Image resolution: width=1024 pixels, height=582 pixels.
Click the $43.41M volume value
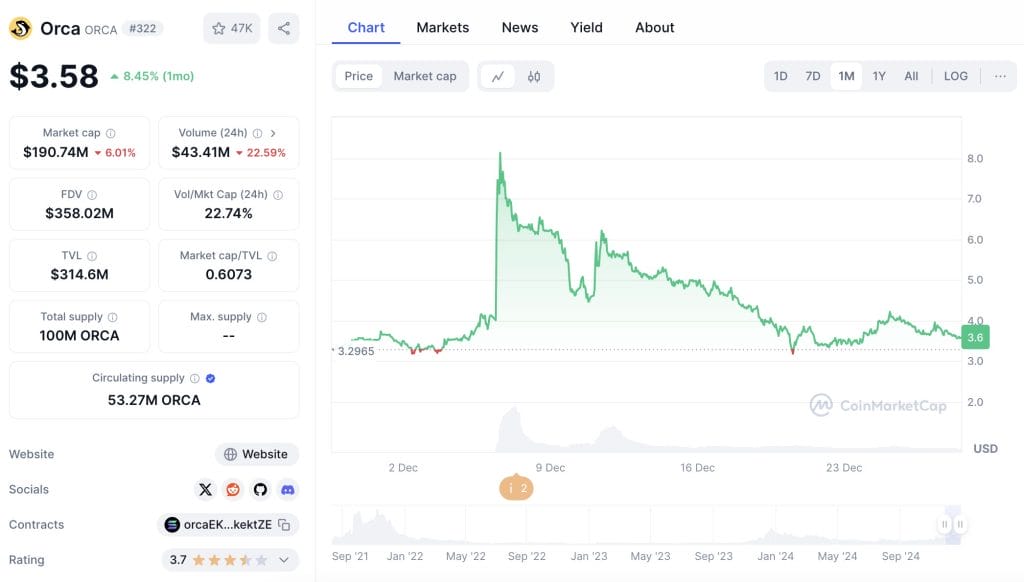(200, 152)
